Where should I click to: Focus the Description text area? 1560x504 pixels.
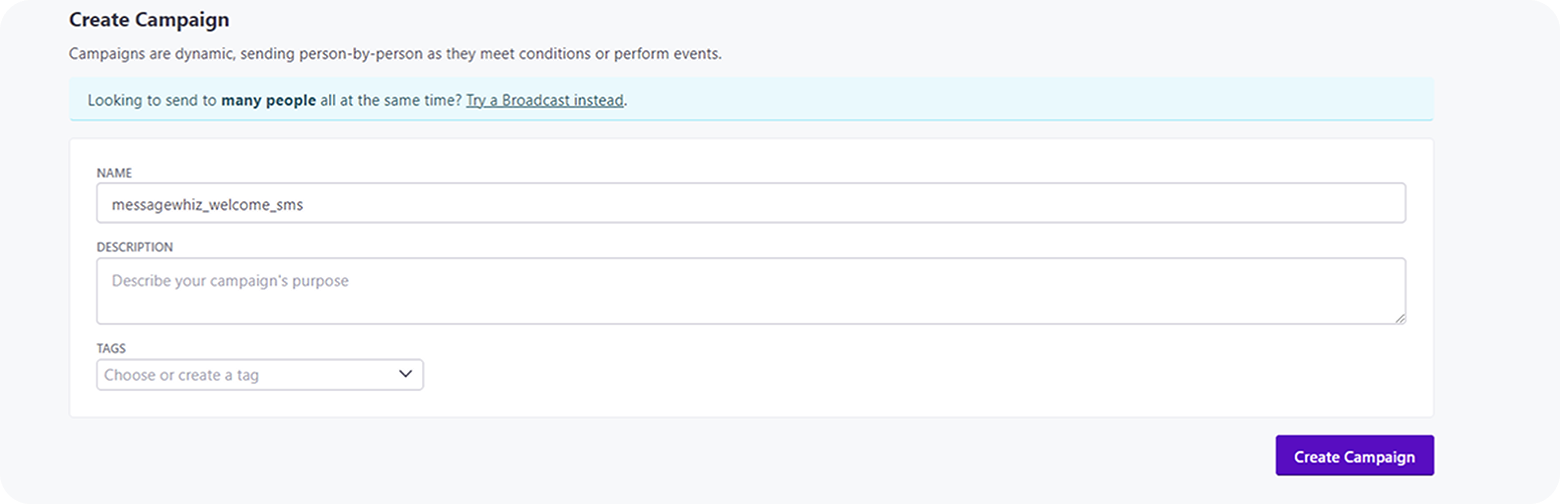[751, 291]
